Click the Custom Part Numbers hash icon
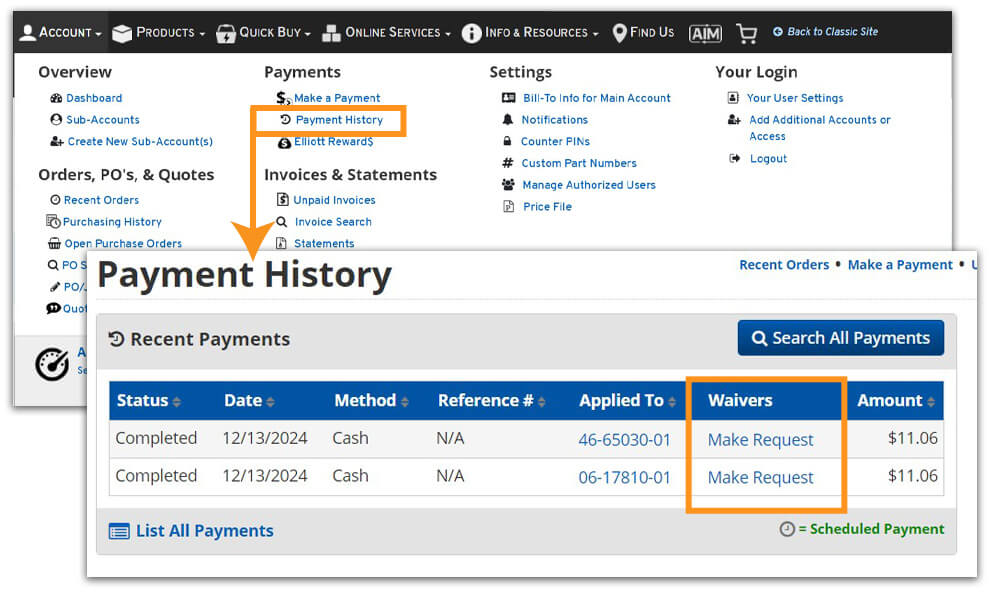Viewport: 1000px width, 600px height. pyautogui.click(x=509, y=163)
